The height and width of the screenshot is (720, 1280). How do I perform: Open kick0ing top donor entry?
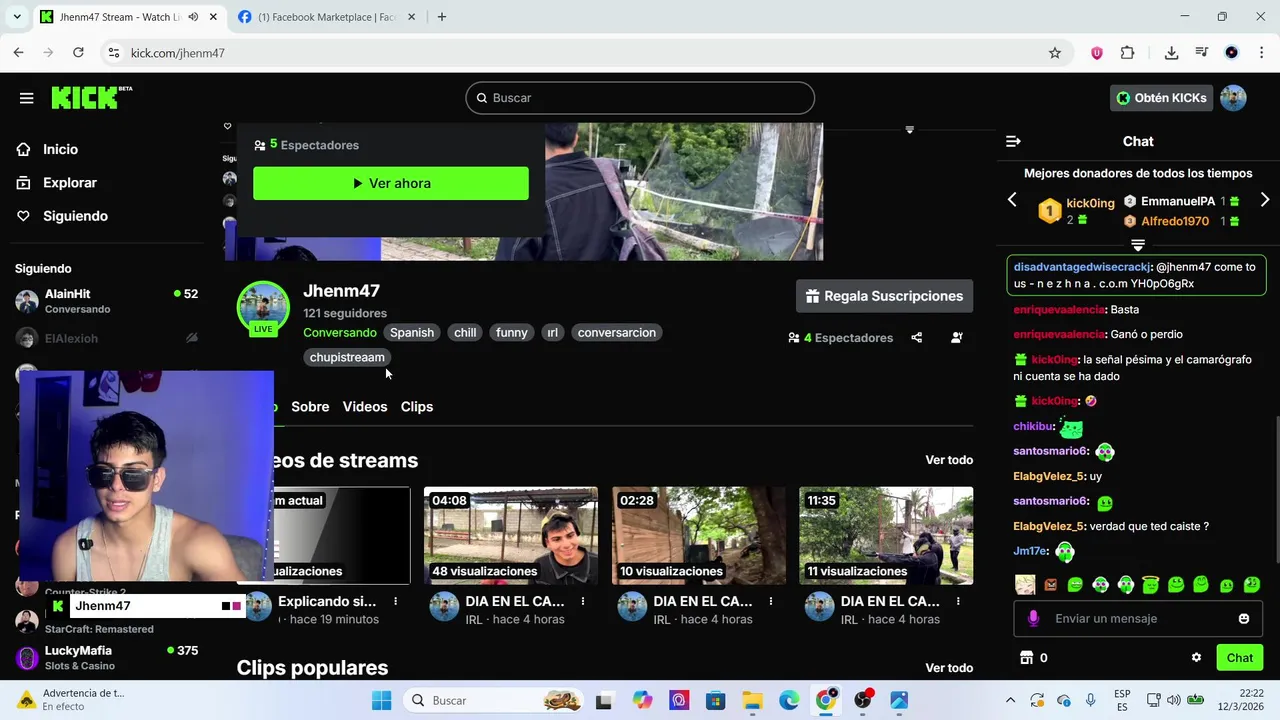point(1076,211)
